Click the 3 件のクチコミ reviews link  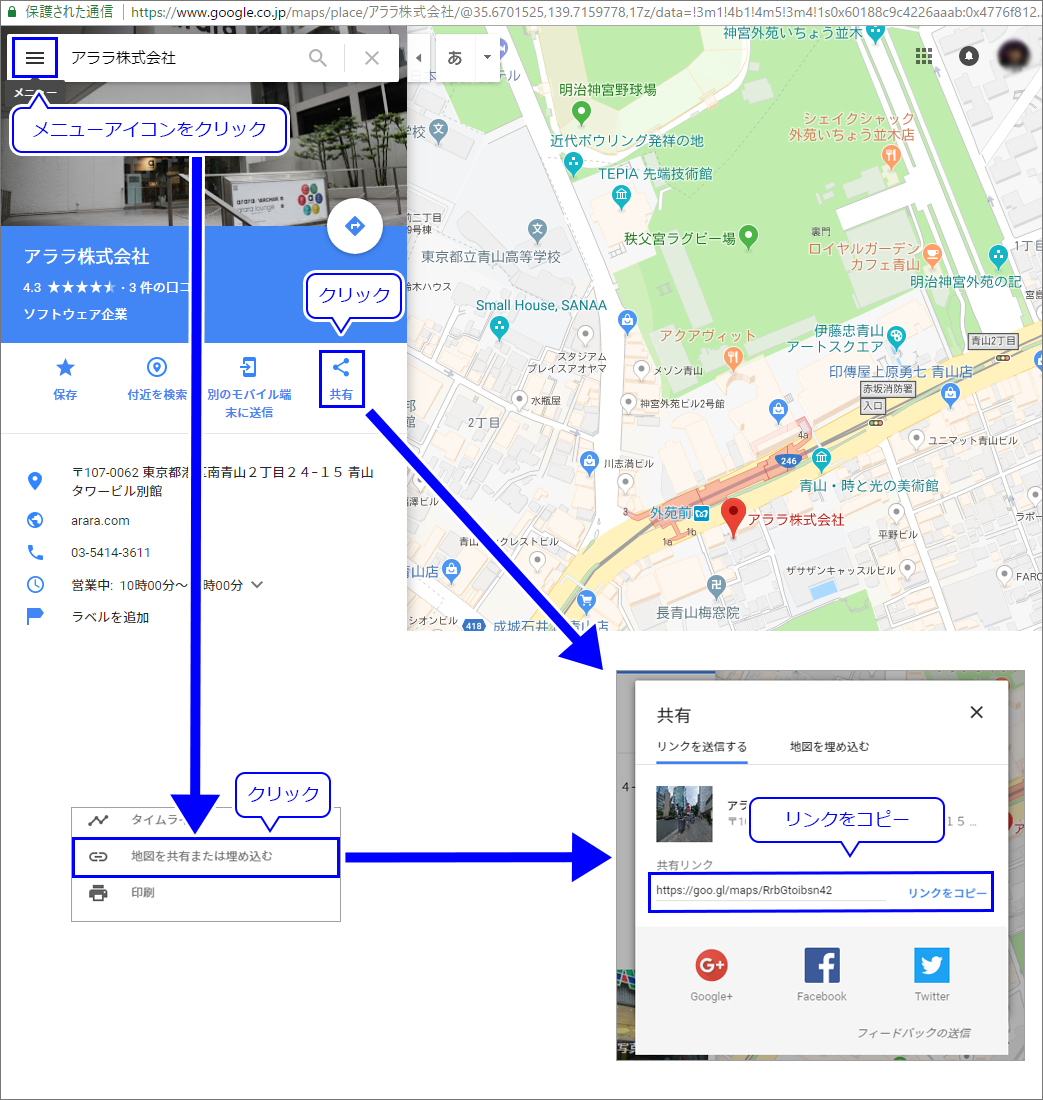coord(159,287)
